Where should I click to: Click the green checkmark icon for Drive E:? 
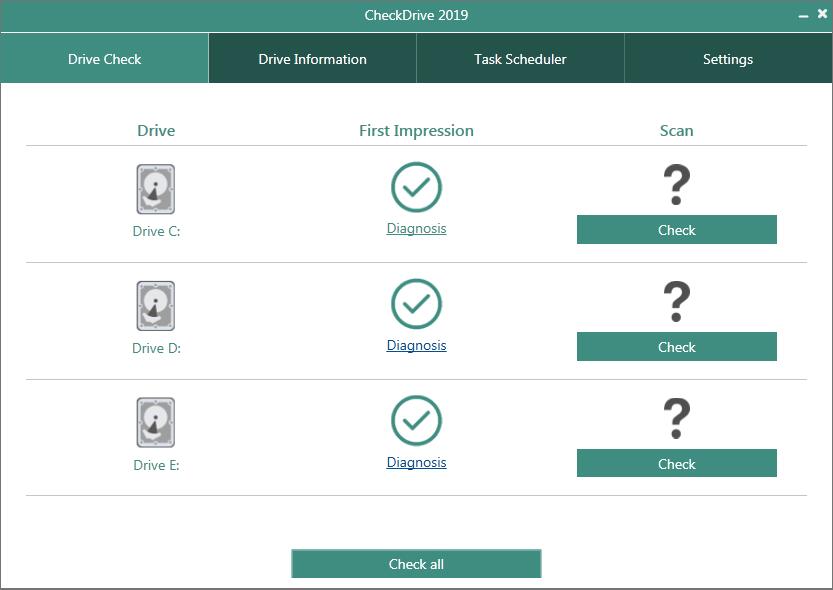coord(416,421)
